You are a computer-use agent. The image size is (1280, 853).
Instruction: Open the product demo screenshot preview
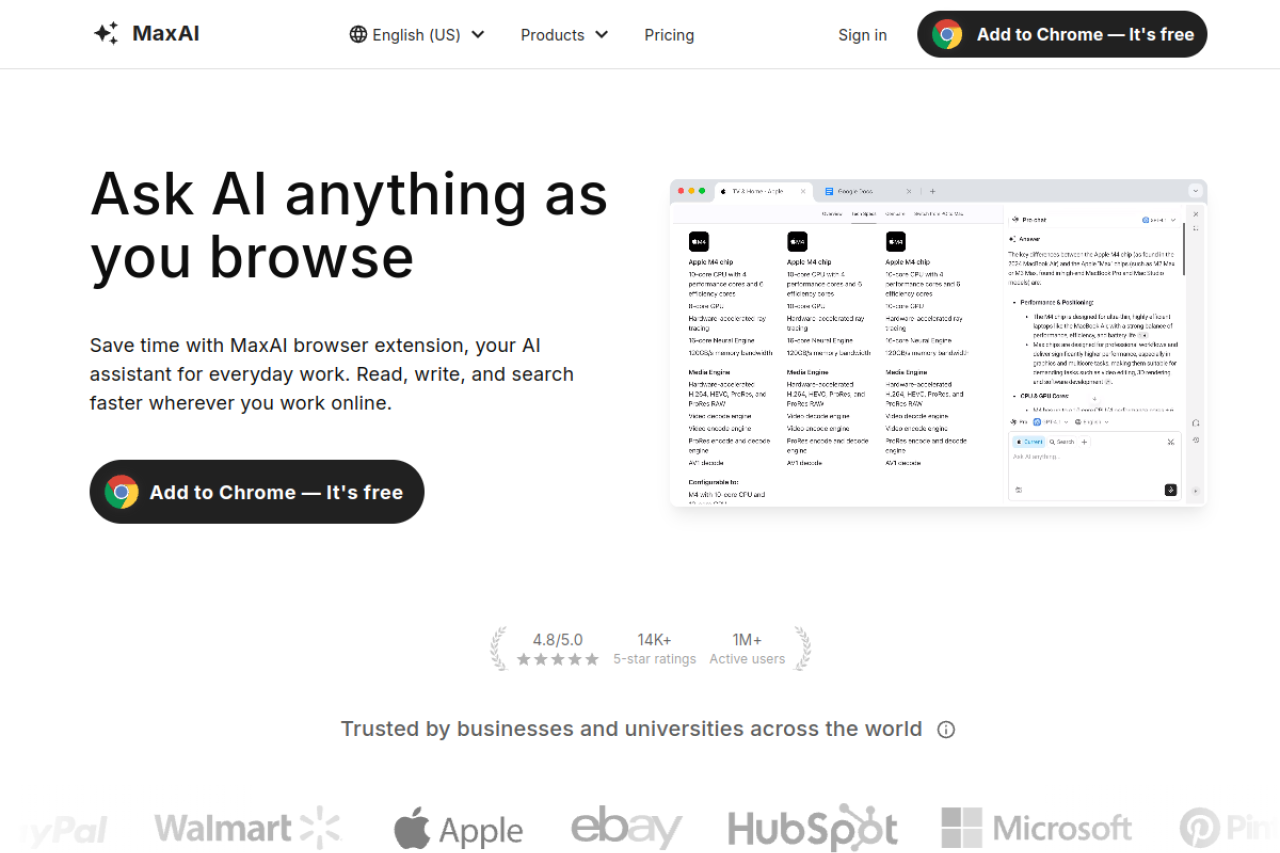coord(938,343)
